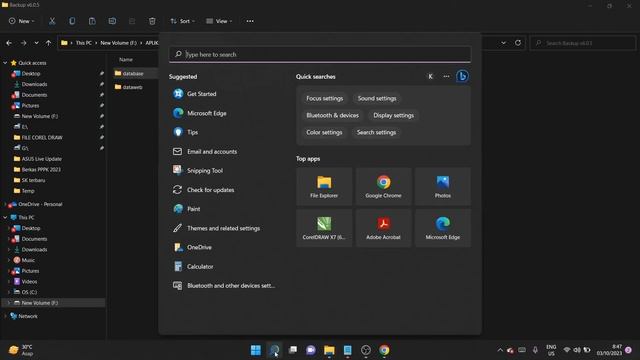This screenshot has width=640, height=360.
Task: Expand the OneDrive - Personal node
Action: tap(5, 204)
